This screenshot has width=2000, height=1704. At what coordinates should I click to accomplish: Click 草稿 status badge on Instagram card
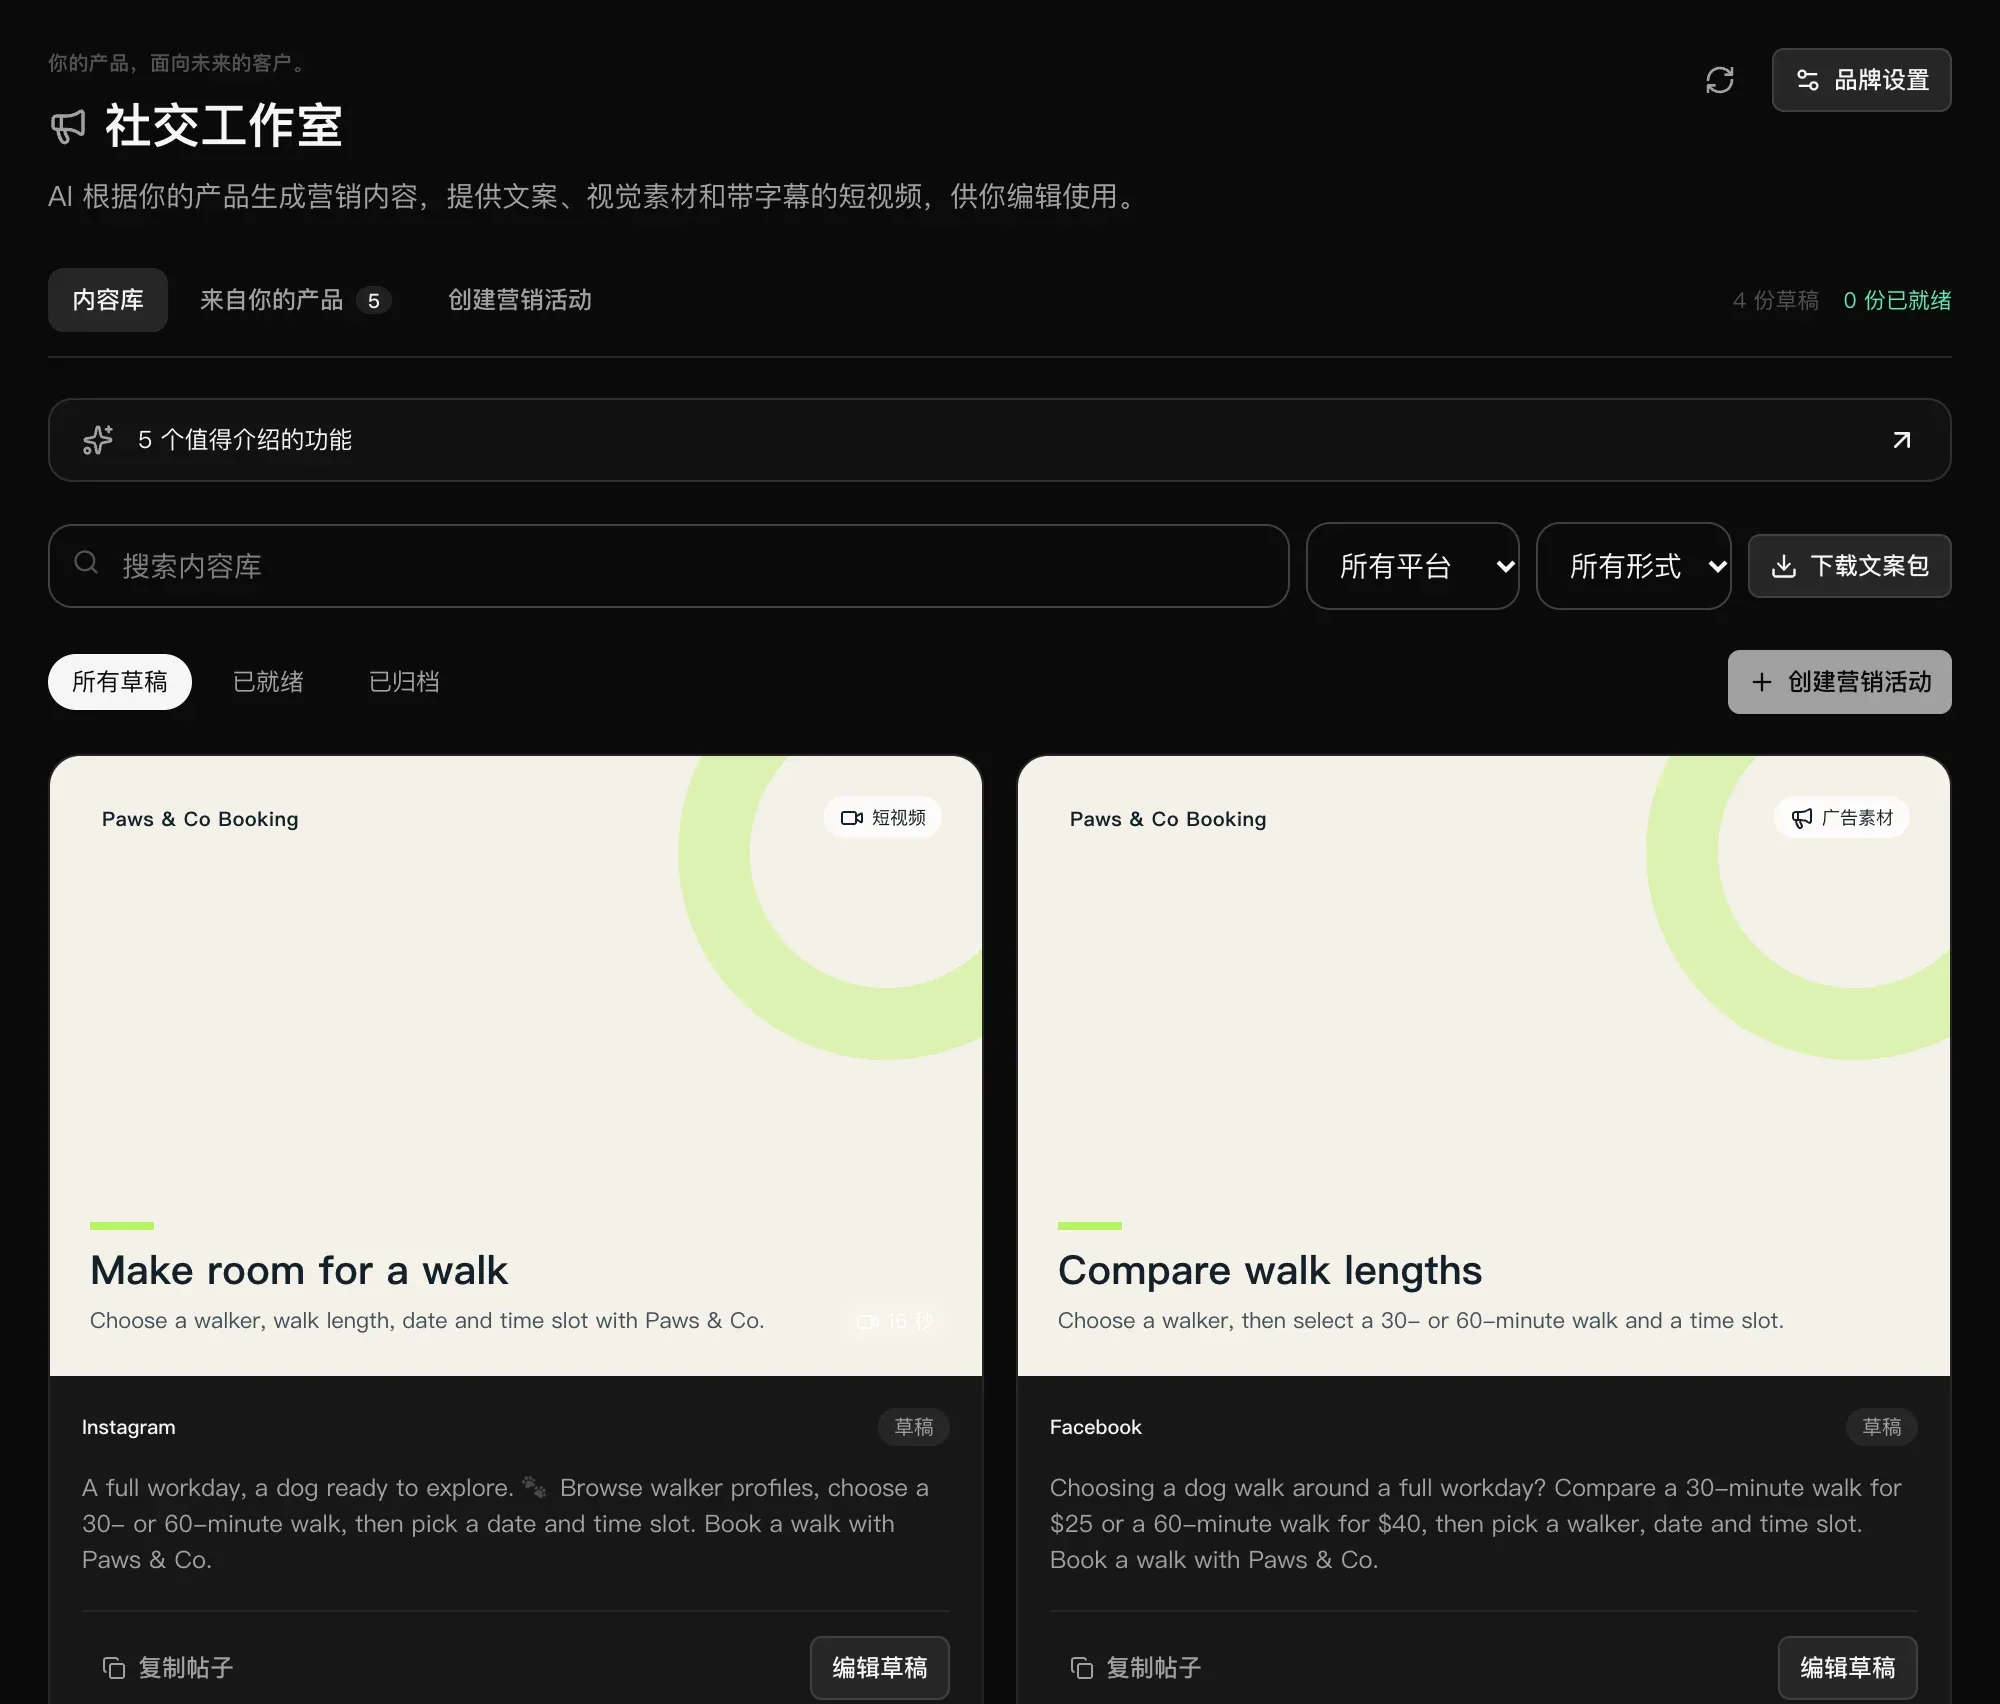tap(914, 1427)
